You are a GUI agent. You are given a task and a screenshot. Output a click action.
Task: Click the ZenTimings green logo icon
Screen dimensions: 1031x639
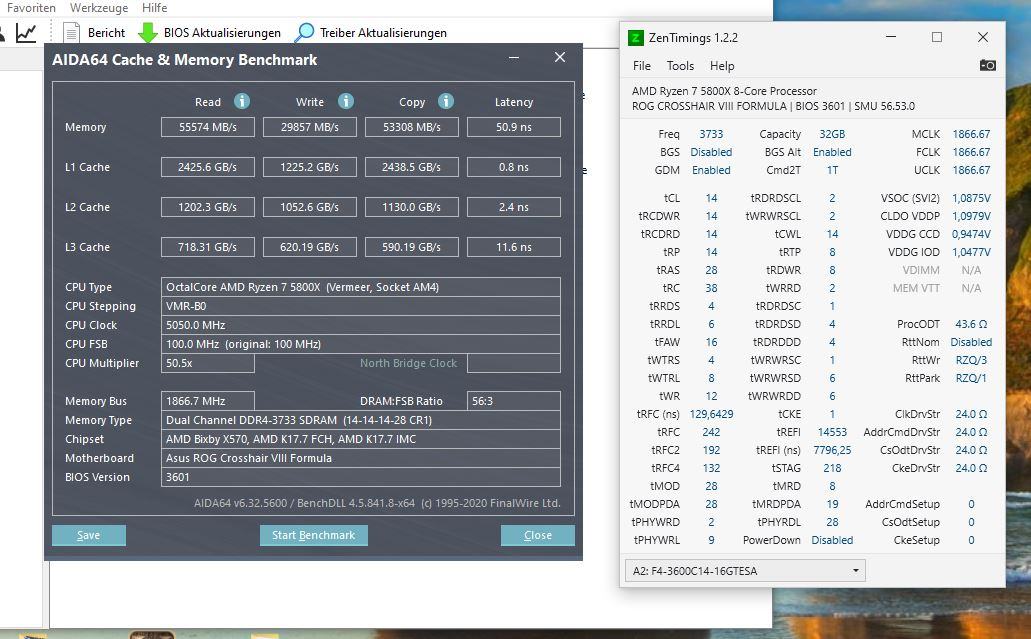coord(635,37)
